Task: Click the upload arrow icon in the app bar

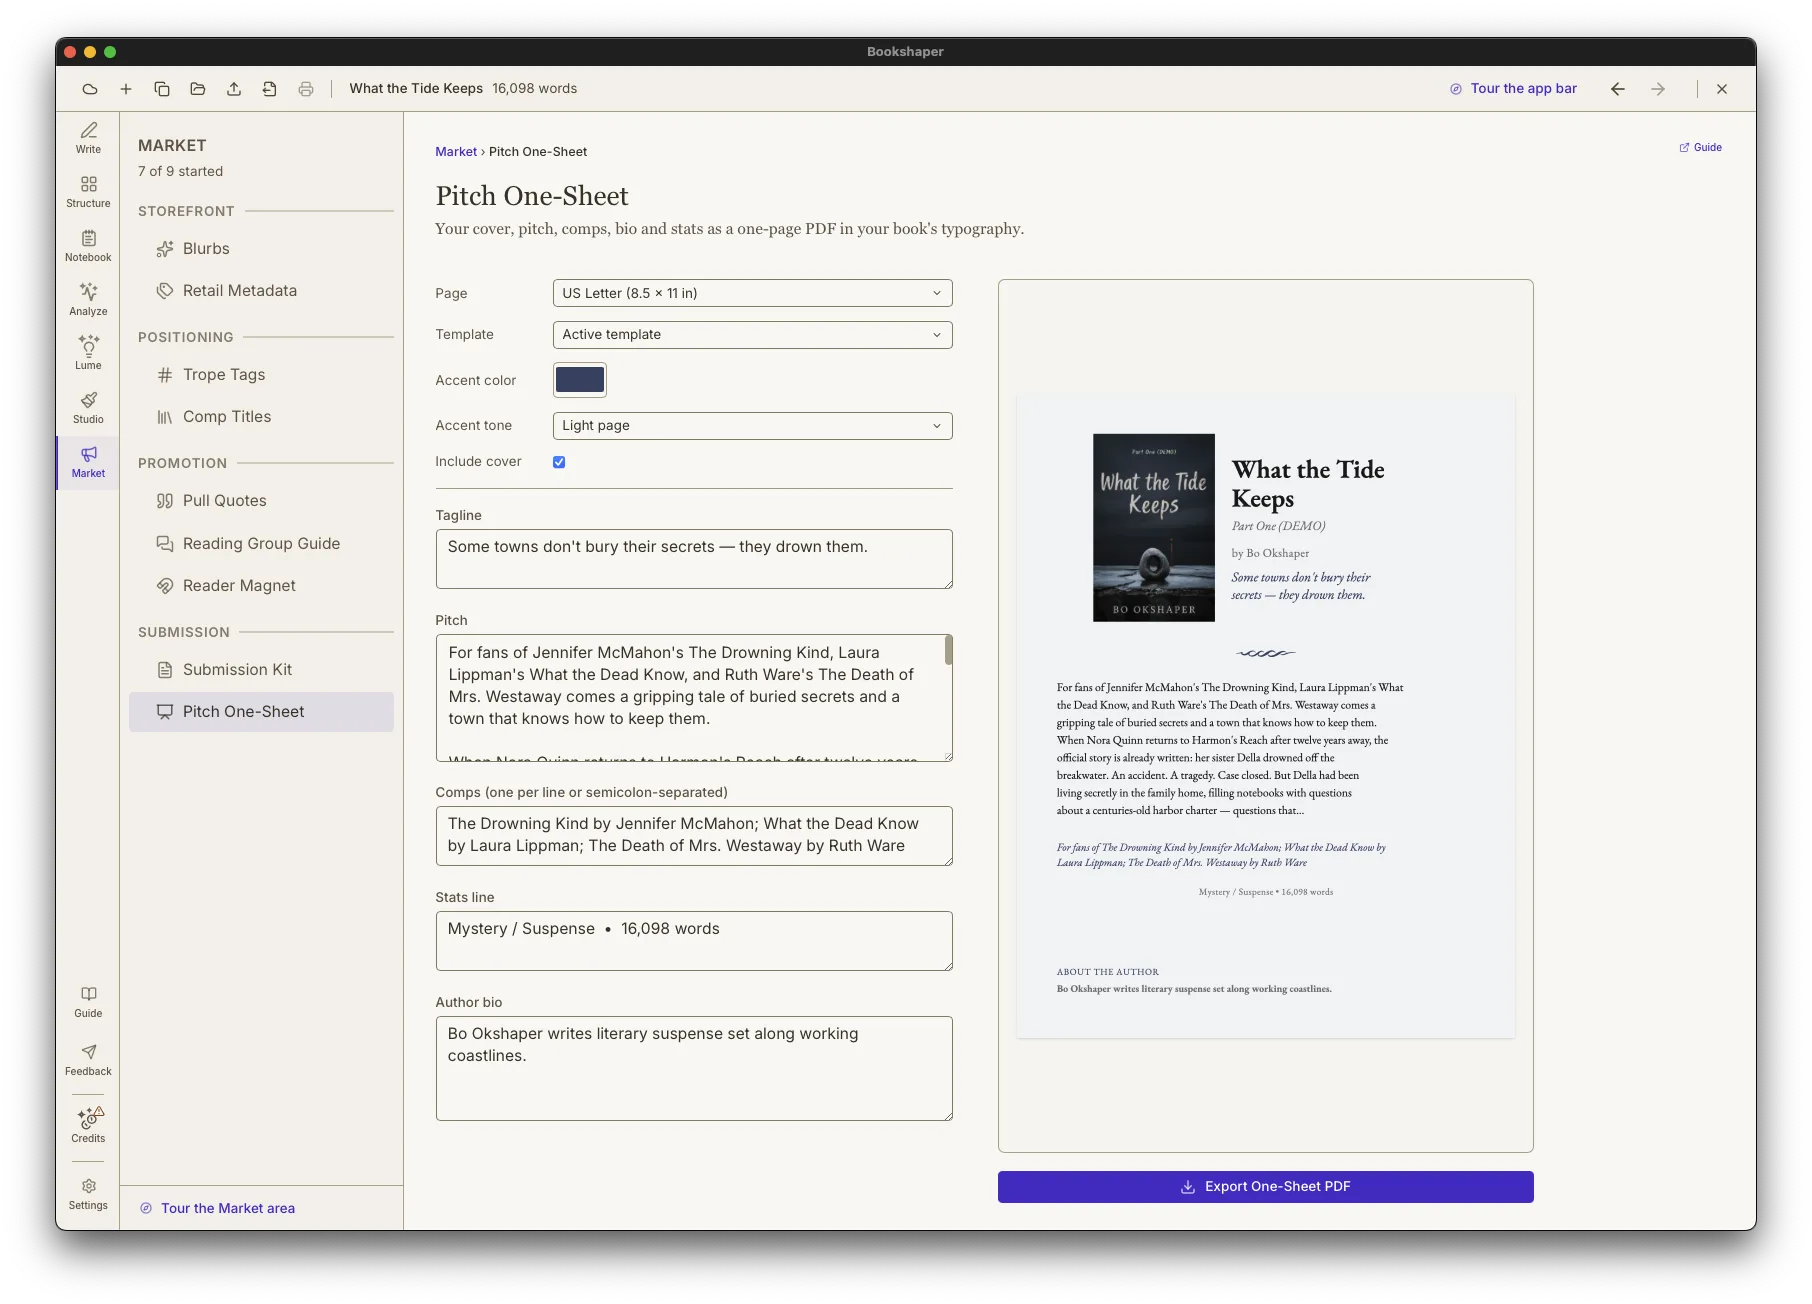Action: 234,89
